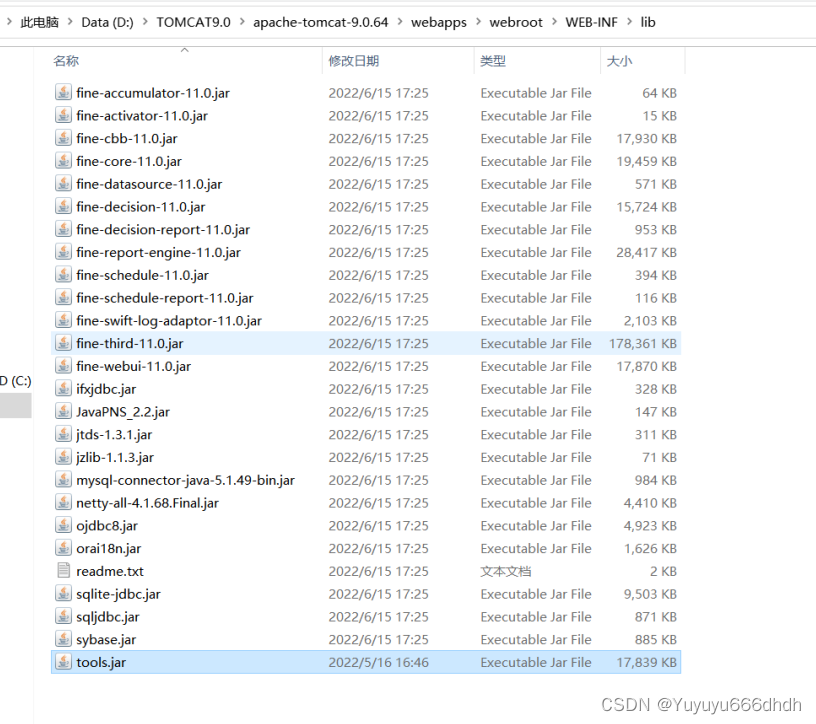The width and height of the screenshot is (816, 724).
Task: Select the file name netty-all-4.1.68.Final.jar
Action: click(147, 503)
